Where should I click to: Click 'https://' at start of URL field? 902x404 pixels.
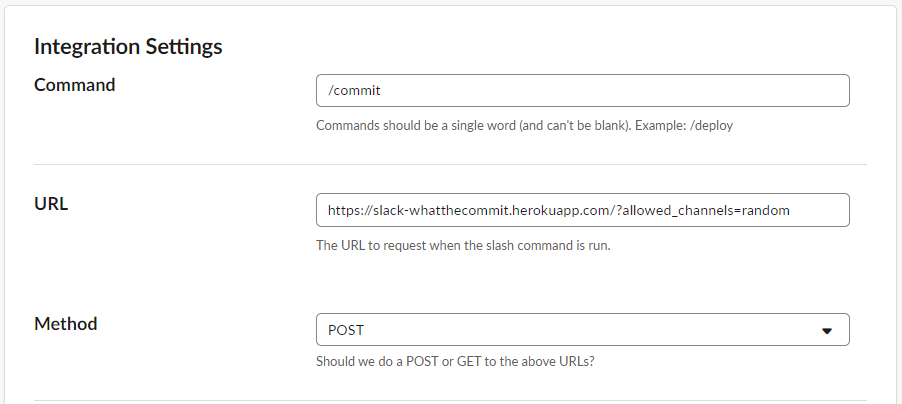pos(350,211)
